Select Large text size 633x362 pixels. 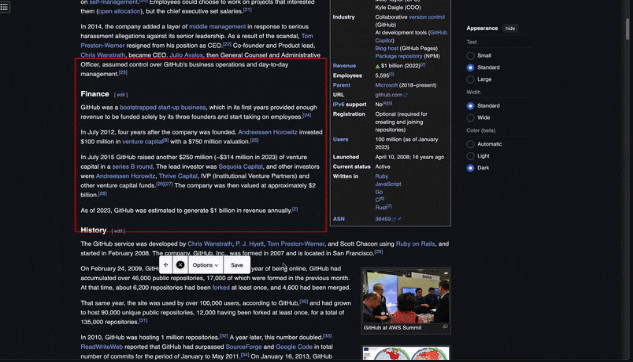coord(470,80)
